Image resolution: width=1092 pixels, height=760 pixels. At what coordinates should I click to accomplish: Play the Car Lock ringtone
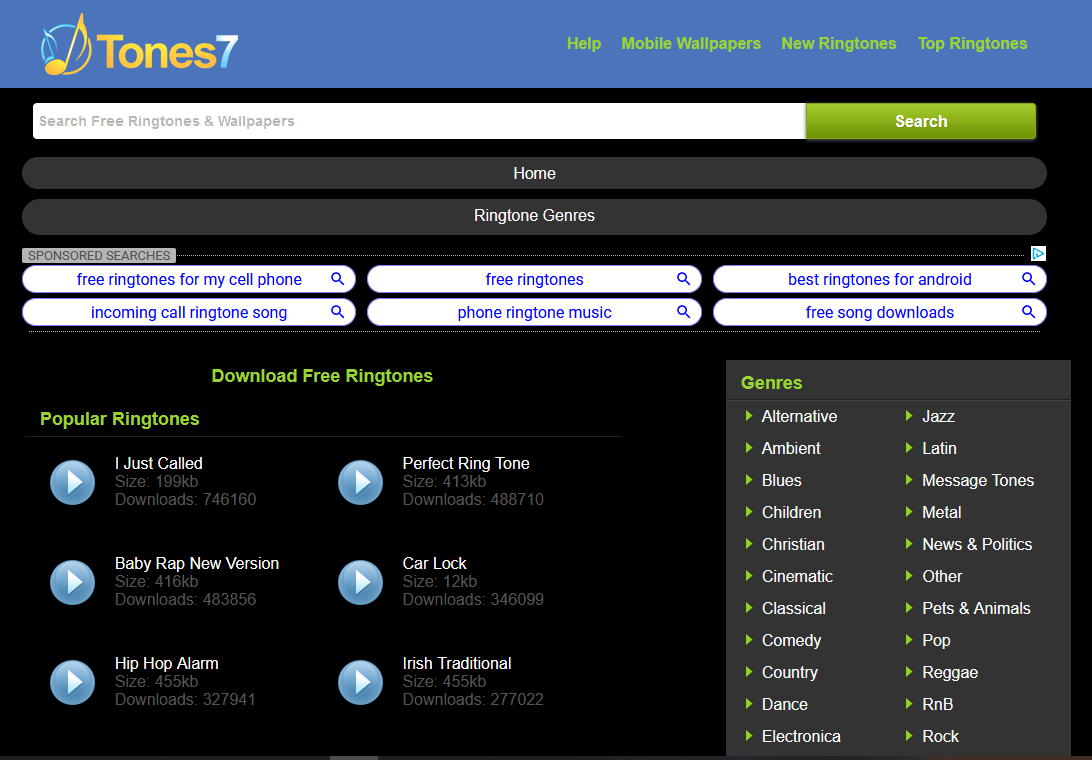(360, 582)
